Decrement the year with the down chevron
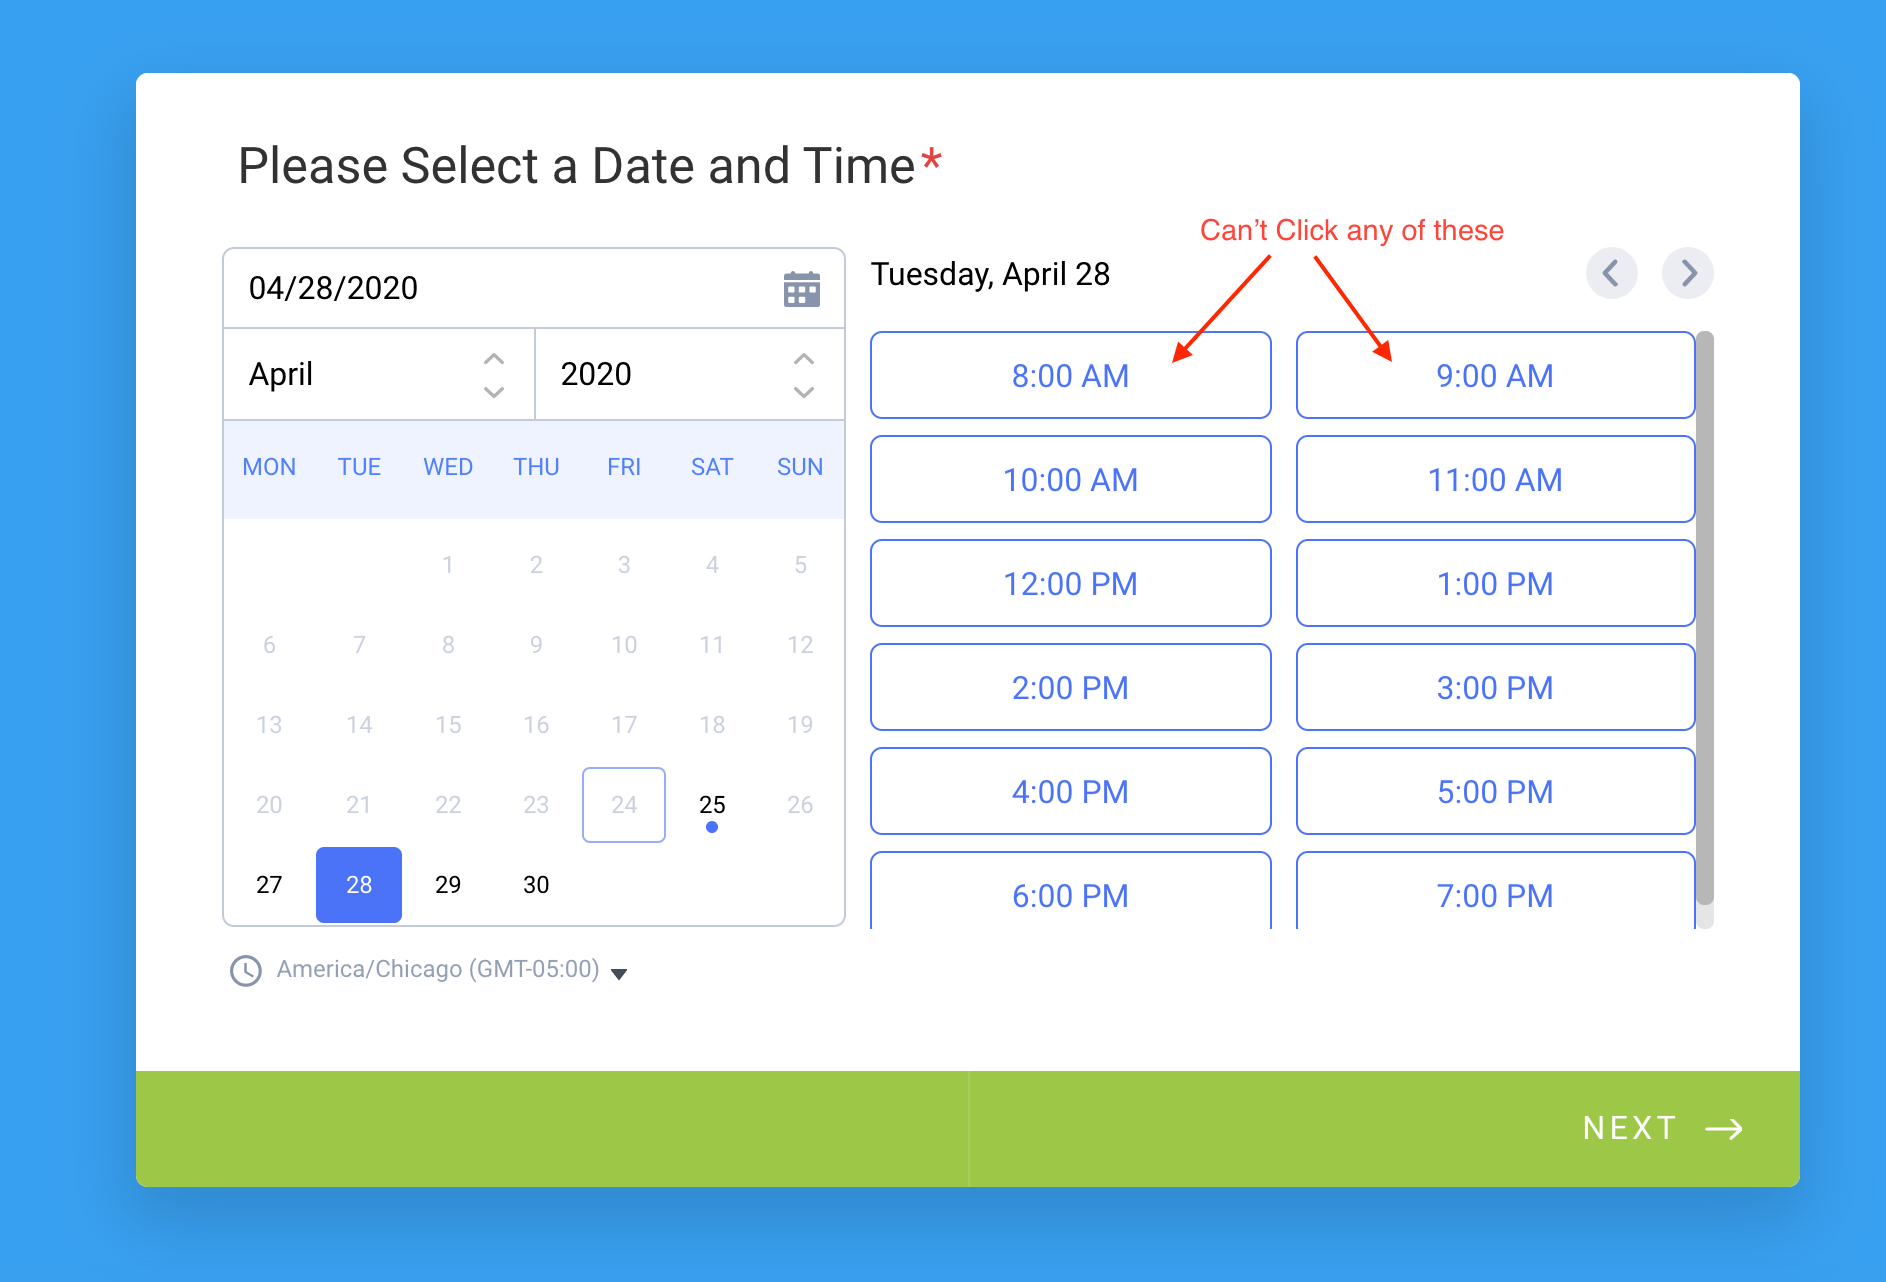Image resolution: width=1886 pixels, height=1282 pixels. pyautogui.click(x=802, y=392)
